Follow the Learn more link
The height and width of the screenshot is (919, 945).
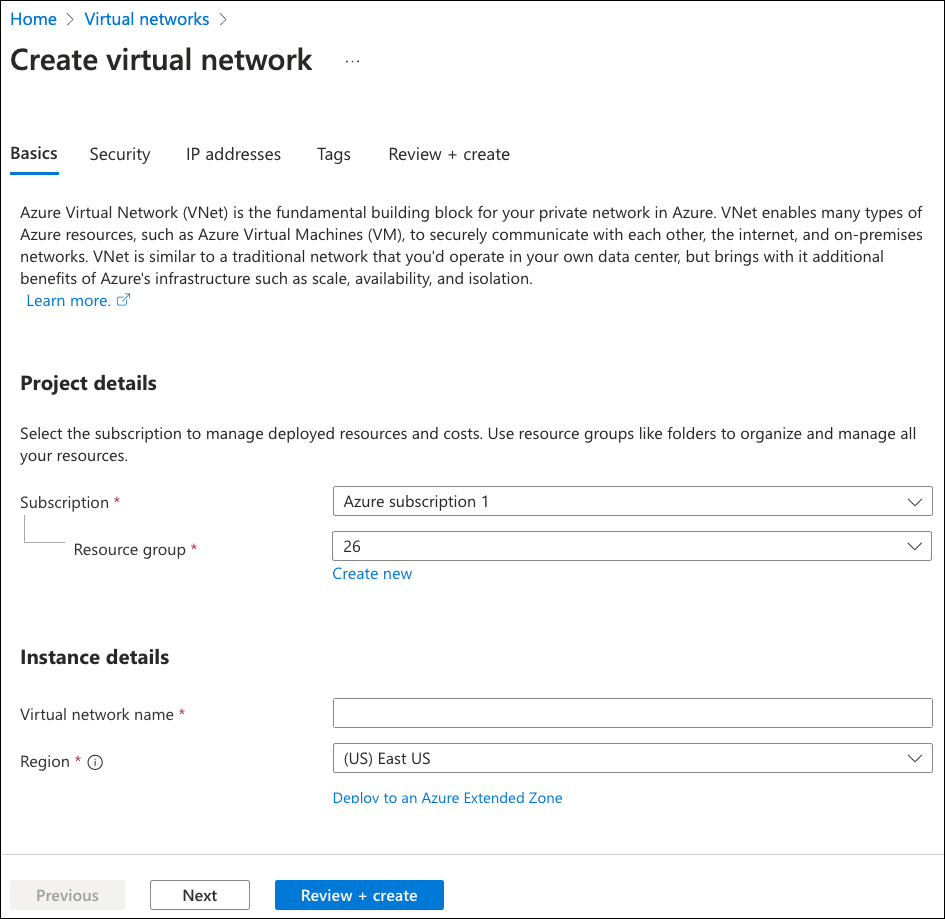point(68,301)
